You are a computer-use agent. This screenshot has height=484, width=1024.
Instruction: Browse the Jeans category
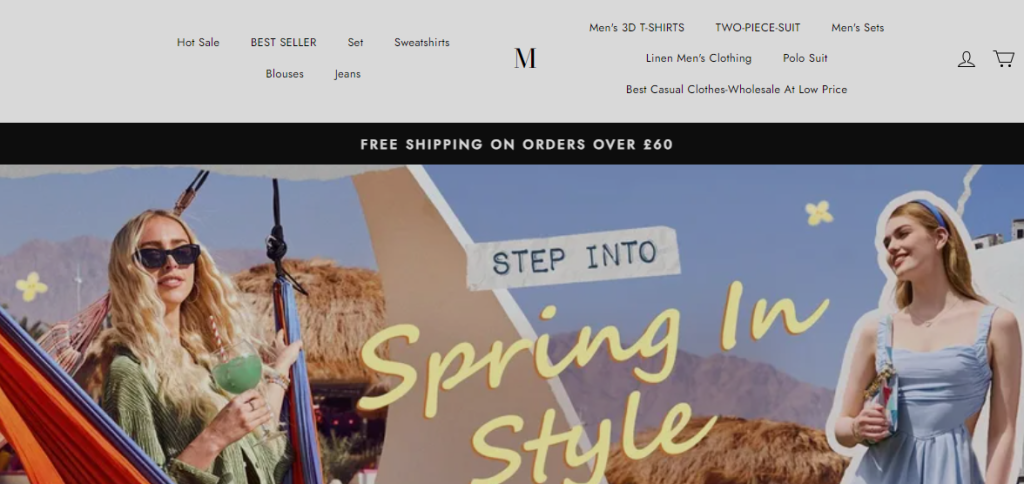[x=347, y=74]
